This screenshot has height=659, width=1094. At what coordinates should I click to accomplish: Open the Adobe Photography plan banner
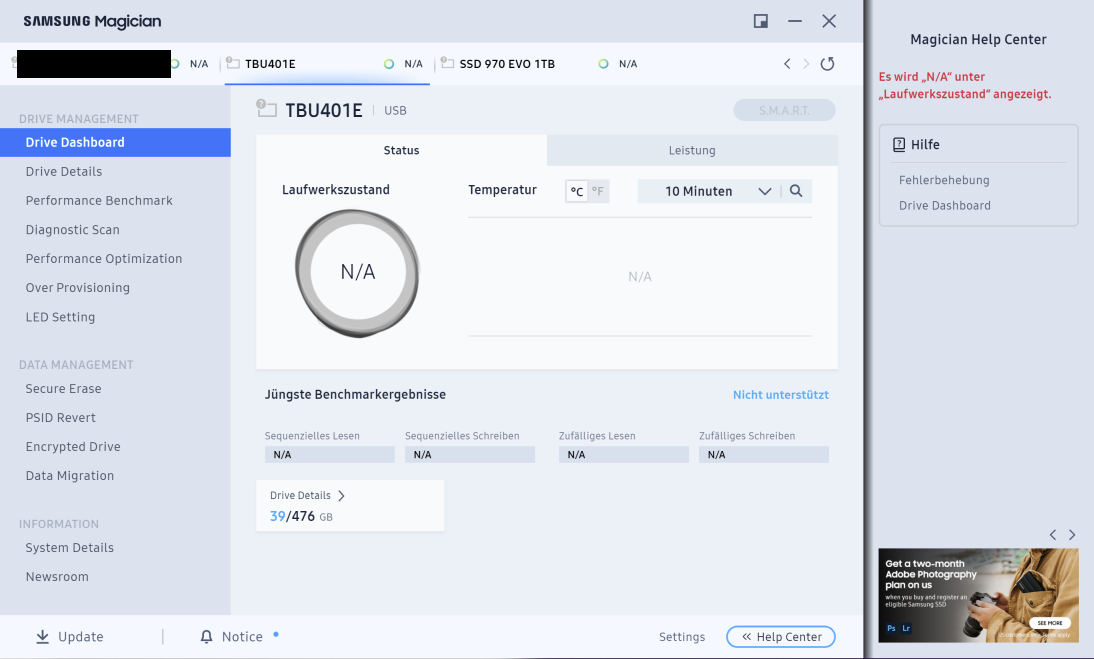(978, 595)
